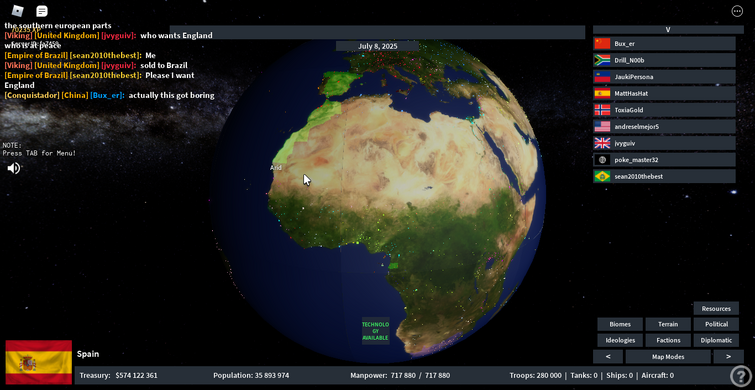Click the Technology Available notification
The image size is (755, 390).
tap(376, 331)
